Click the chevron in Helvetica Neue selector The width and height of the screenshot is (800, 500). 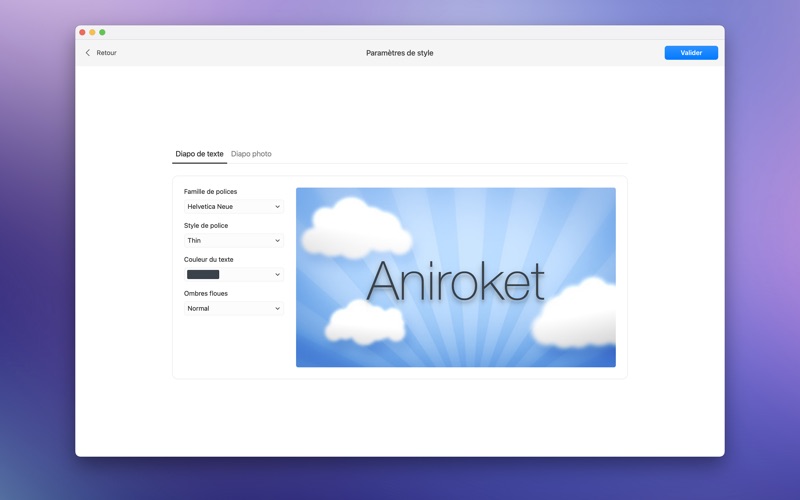point(278,207)
